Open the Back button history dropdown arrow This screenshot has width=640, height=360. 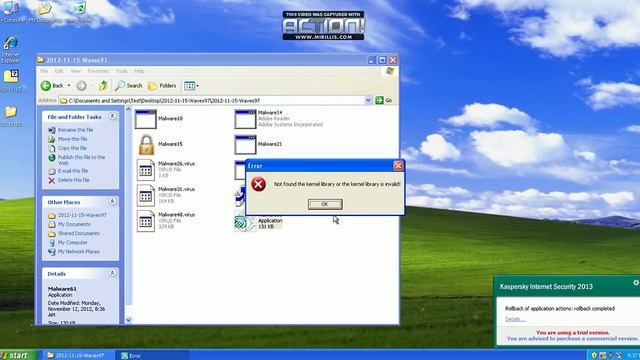coord(69,86)
